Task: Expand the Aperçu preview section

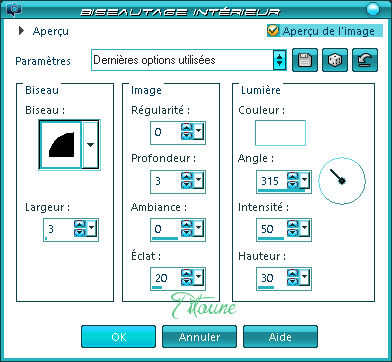Action: point(22,31)
